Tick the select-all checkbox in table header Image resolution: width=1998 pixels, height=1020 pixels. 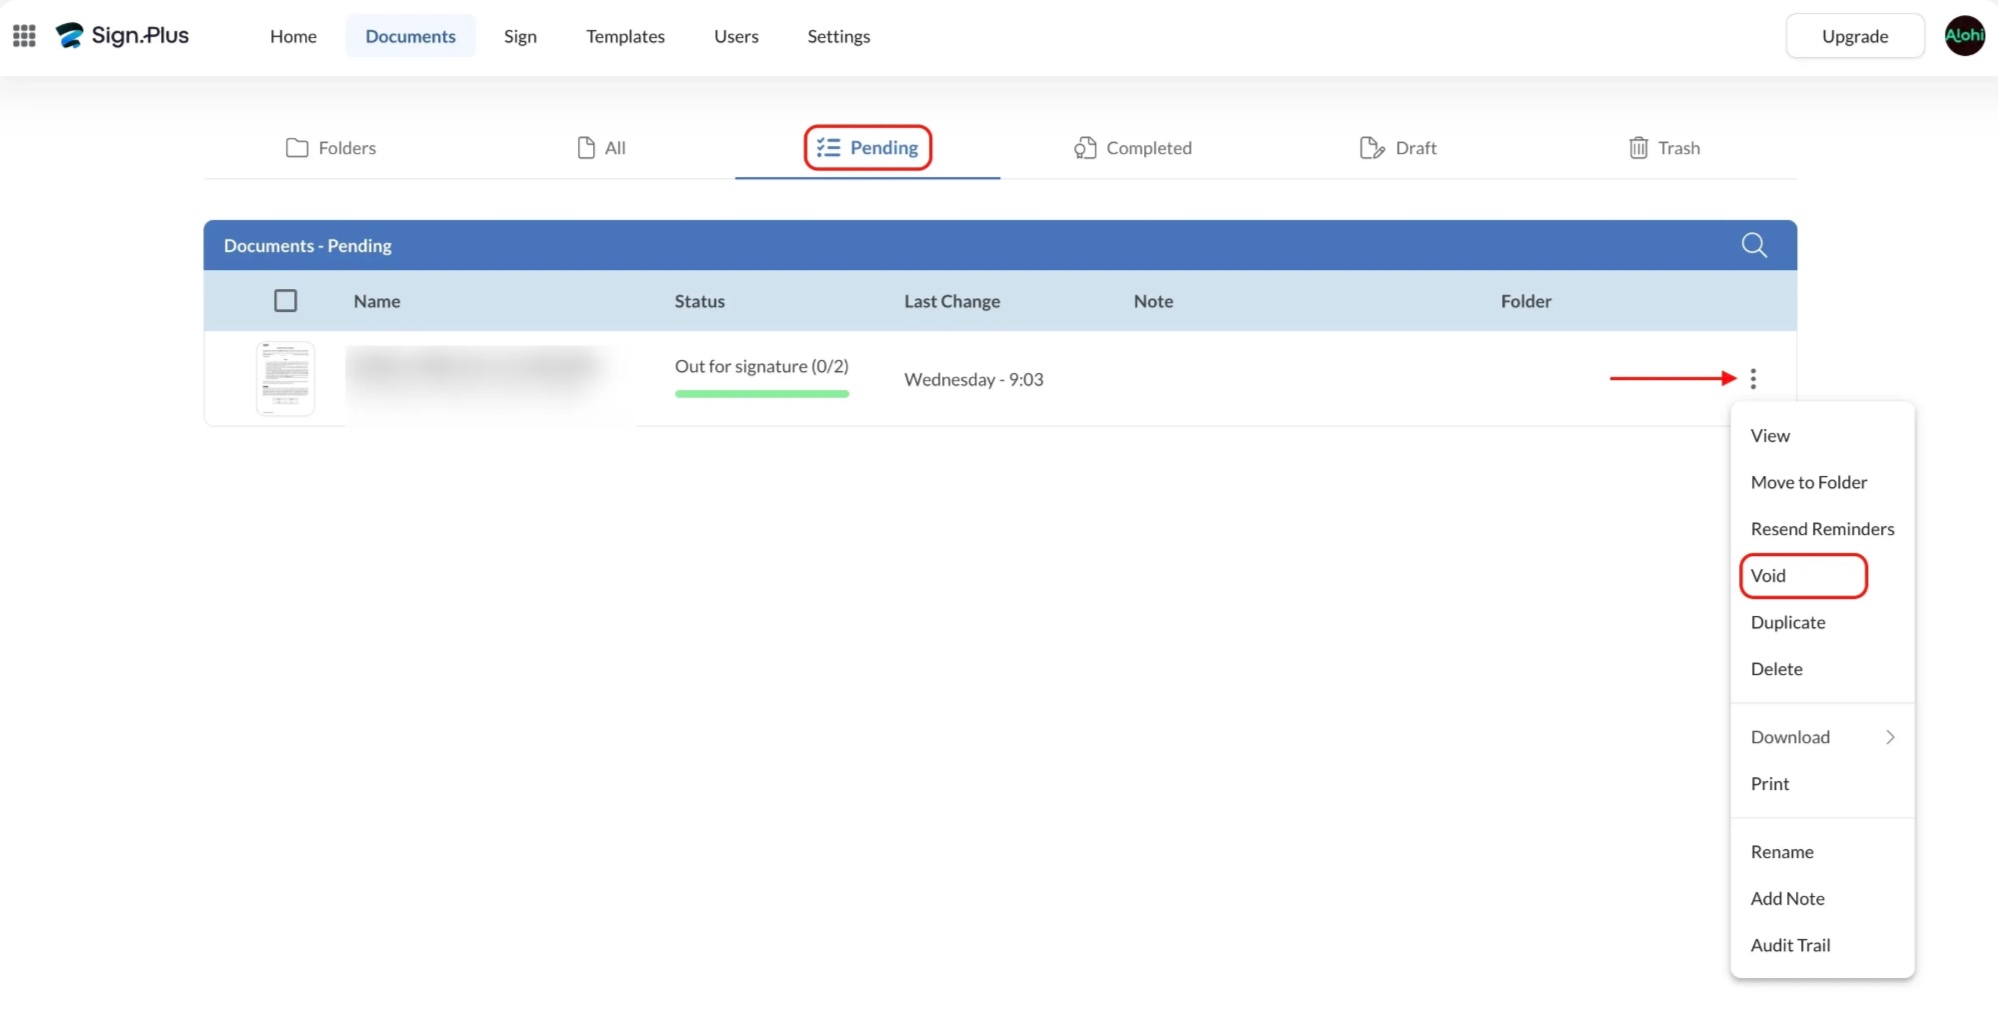click(x=286, y=301)
